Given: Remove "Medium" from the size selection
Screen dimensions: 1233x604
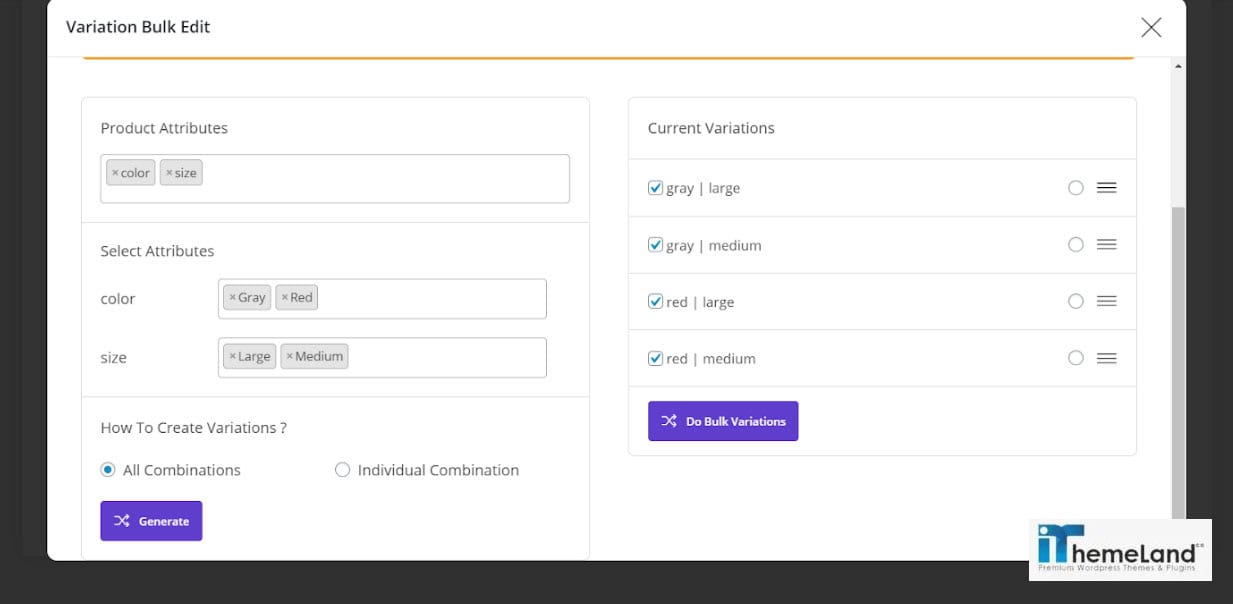Looking at the screenshot, I should click(x=289, y=356).
